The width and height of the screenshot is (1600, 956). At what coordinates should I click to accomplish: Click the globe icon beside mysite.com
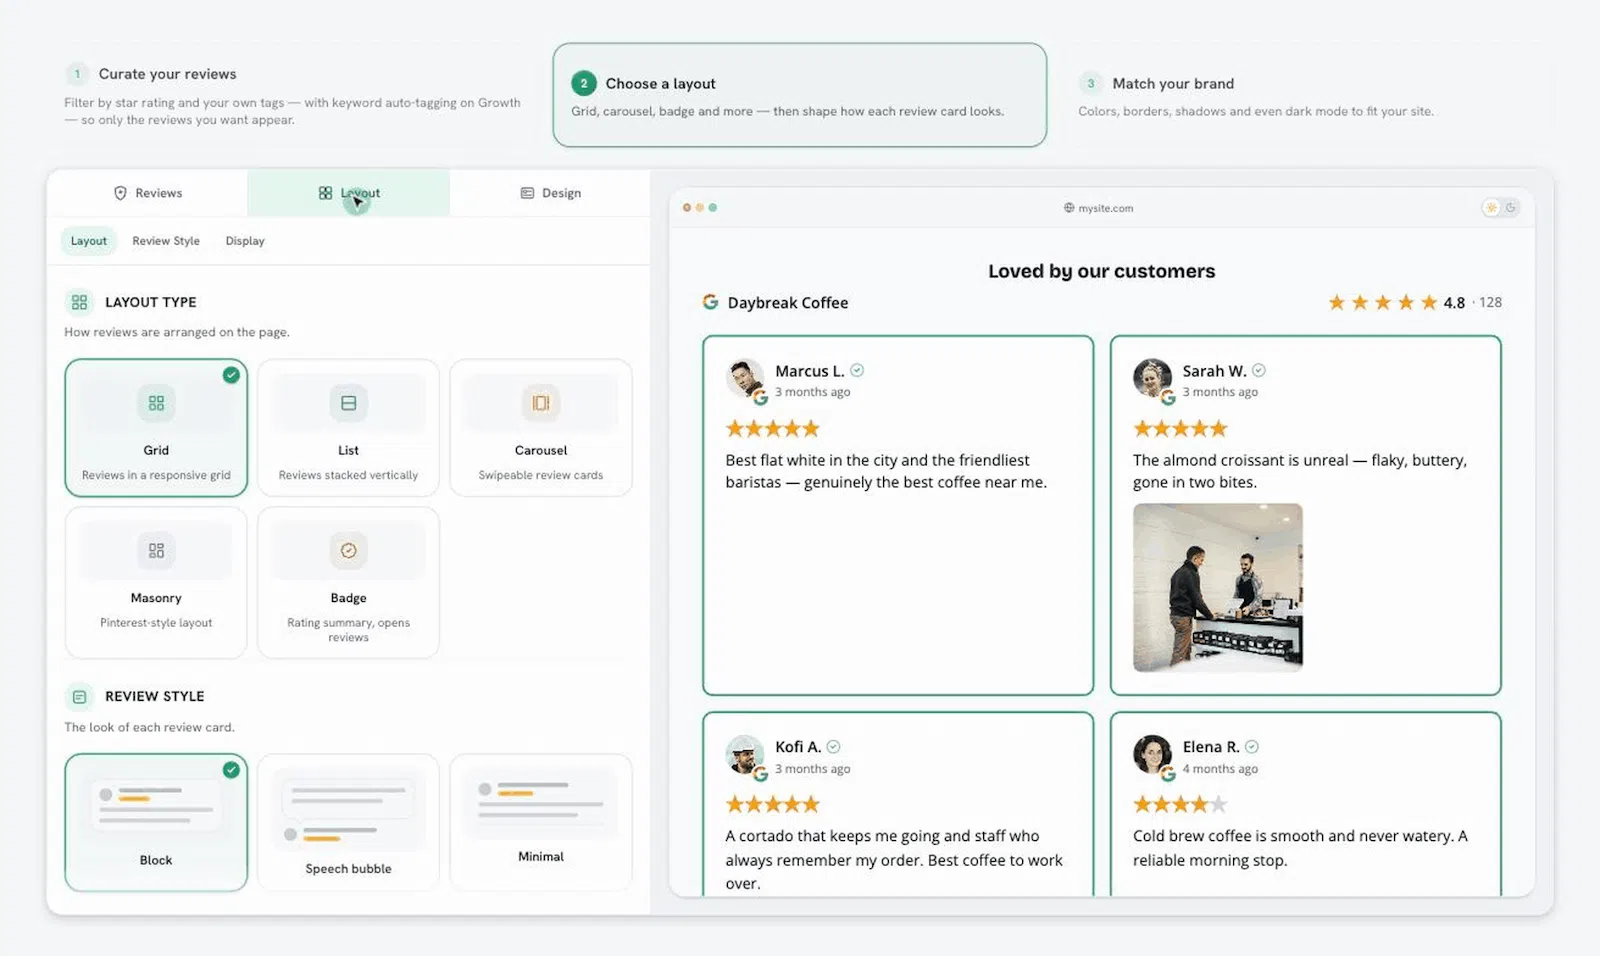coord(1069,208)
